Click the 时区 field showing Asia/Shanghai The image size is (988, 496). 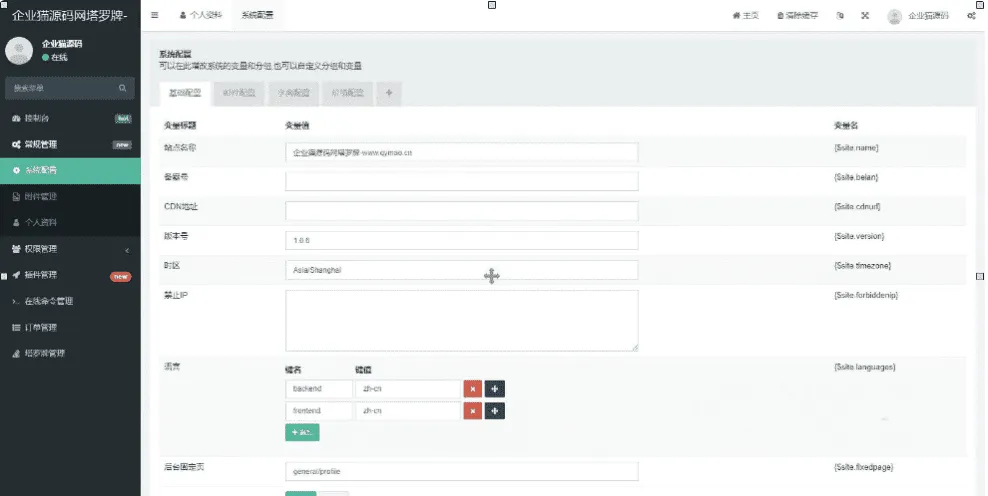[x=461, y=270]
